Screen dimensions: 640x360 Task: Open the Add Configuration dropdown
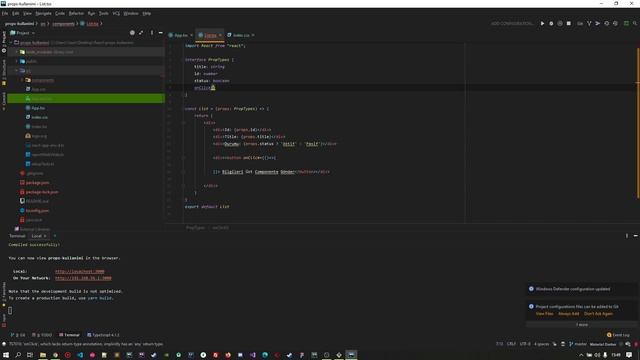512,24
